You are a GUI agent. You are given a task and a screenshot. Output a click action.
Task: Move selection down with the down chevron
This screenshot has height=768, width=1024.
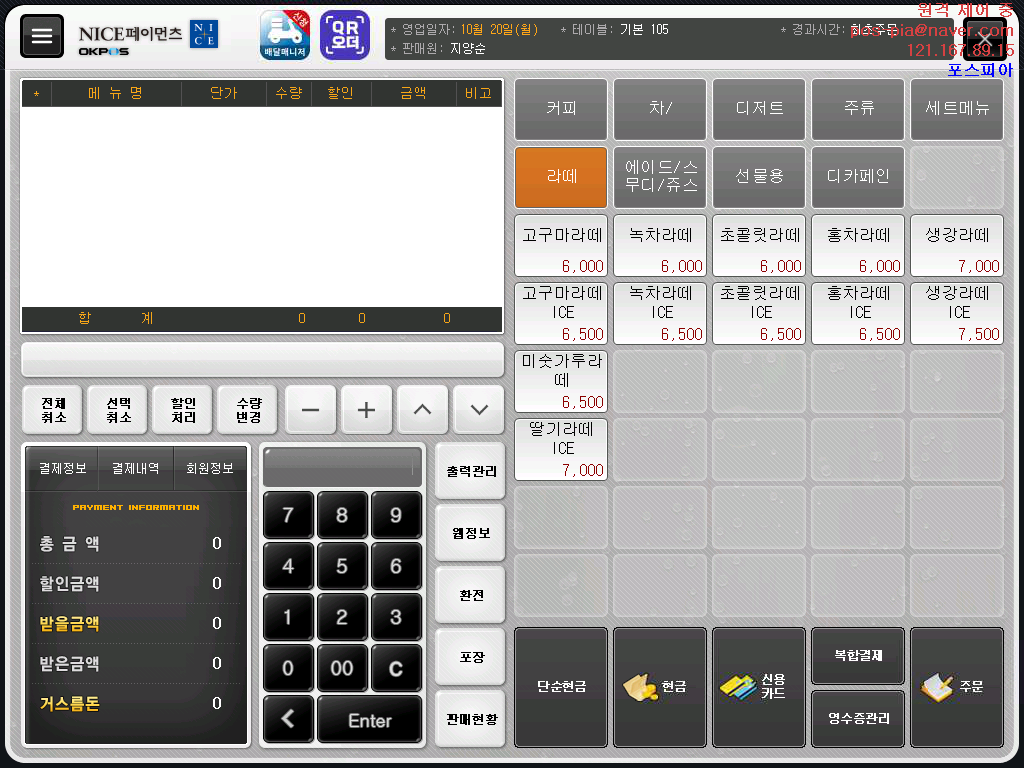click(478, 410)
